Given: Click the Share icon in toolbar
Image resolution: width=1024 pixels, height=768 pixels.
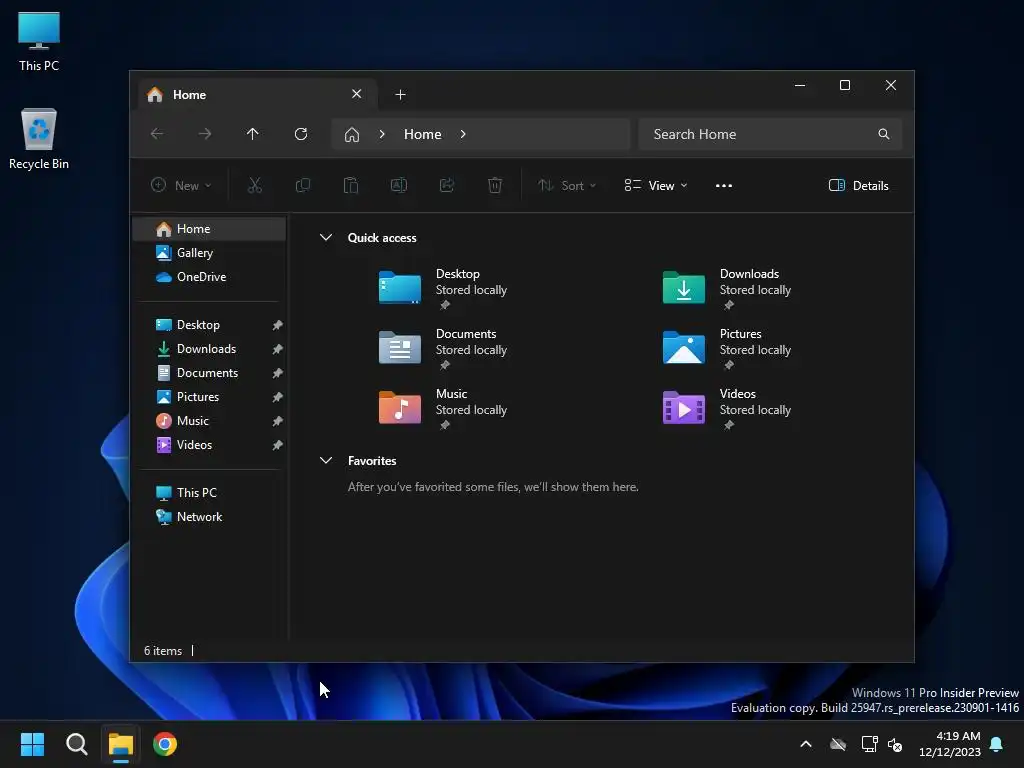Looking at the screenshot, I should coord(447,185).
